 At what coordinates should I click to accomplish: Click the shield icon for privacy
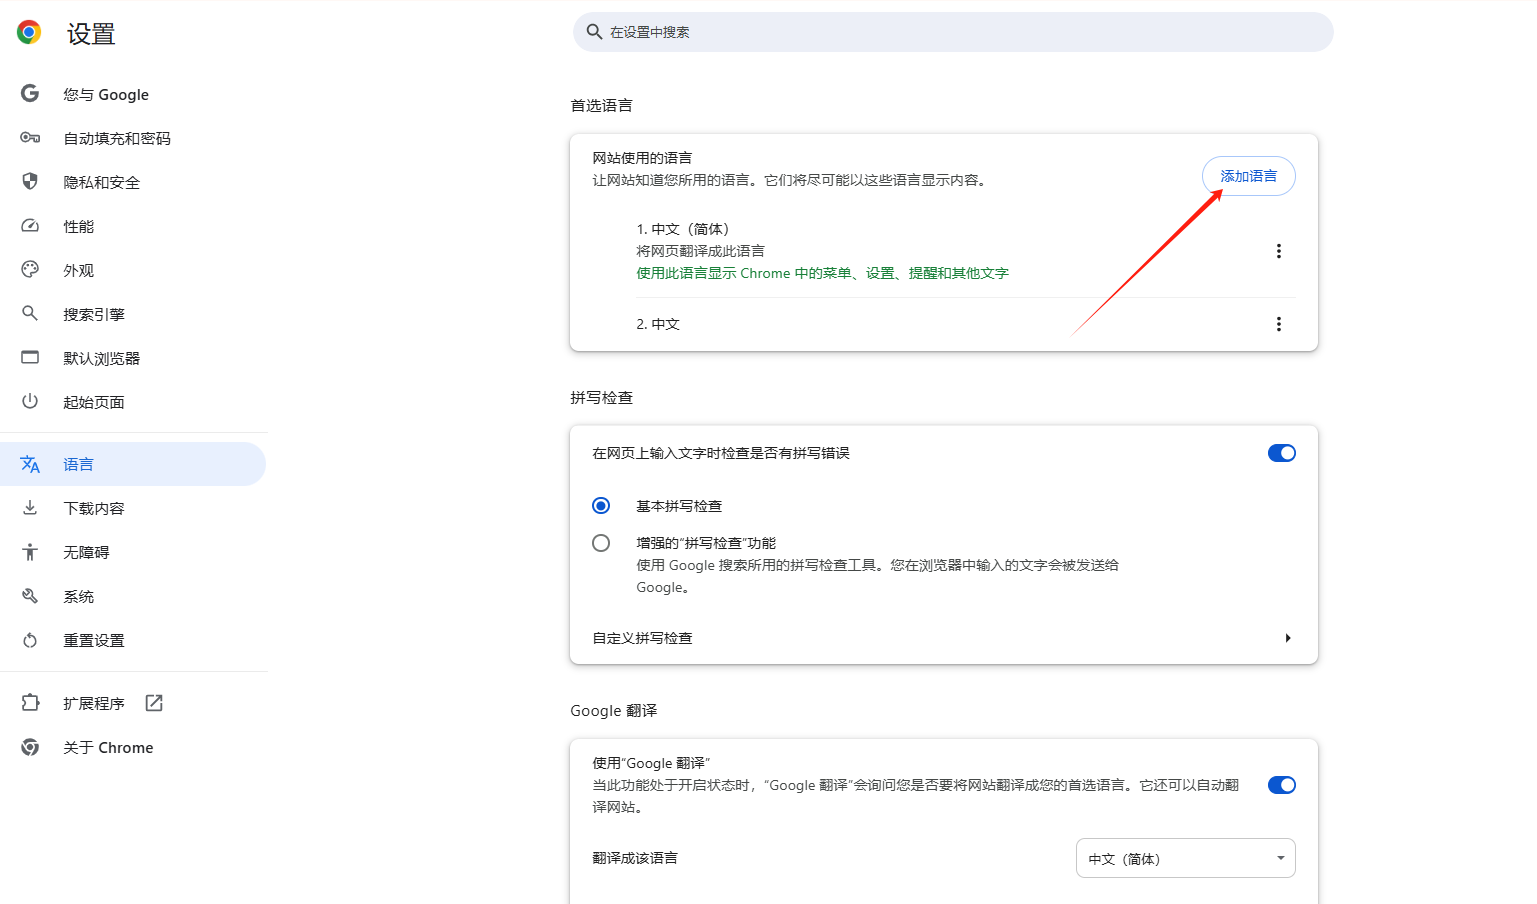(x=30, y=182)
